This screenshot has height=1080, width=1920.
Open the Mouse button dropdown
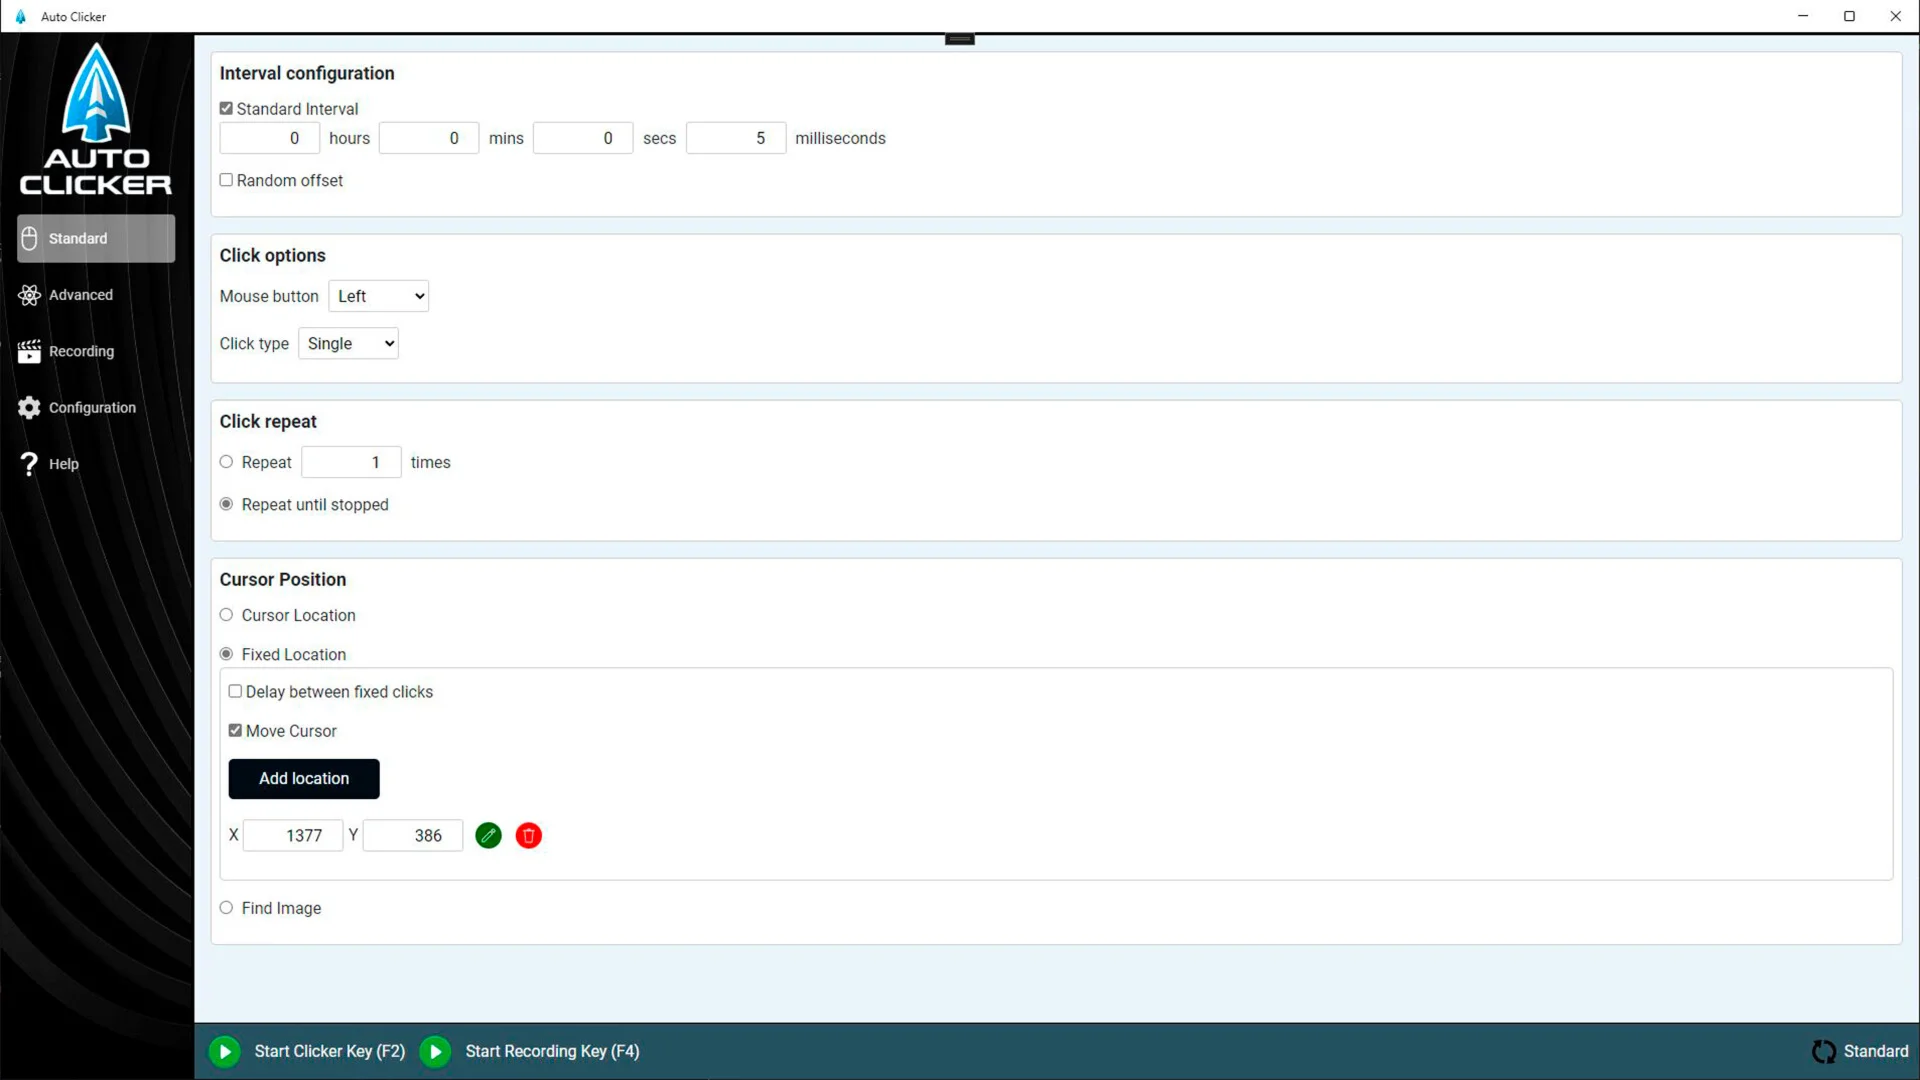[379, 296]
